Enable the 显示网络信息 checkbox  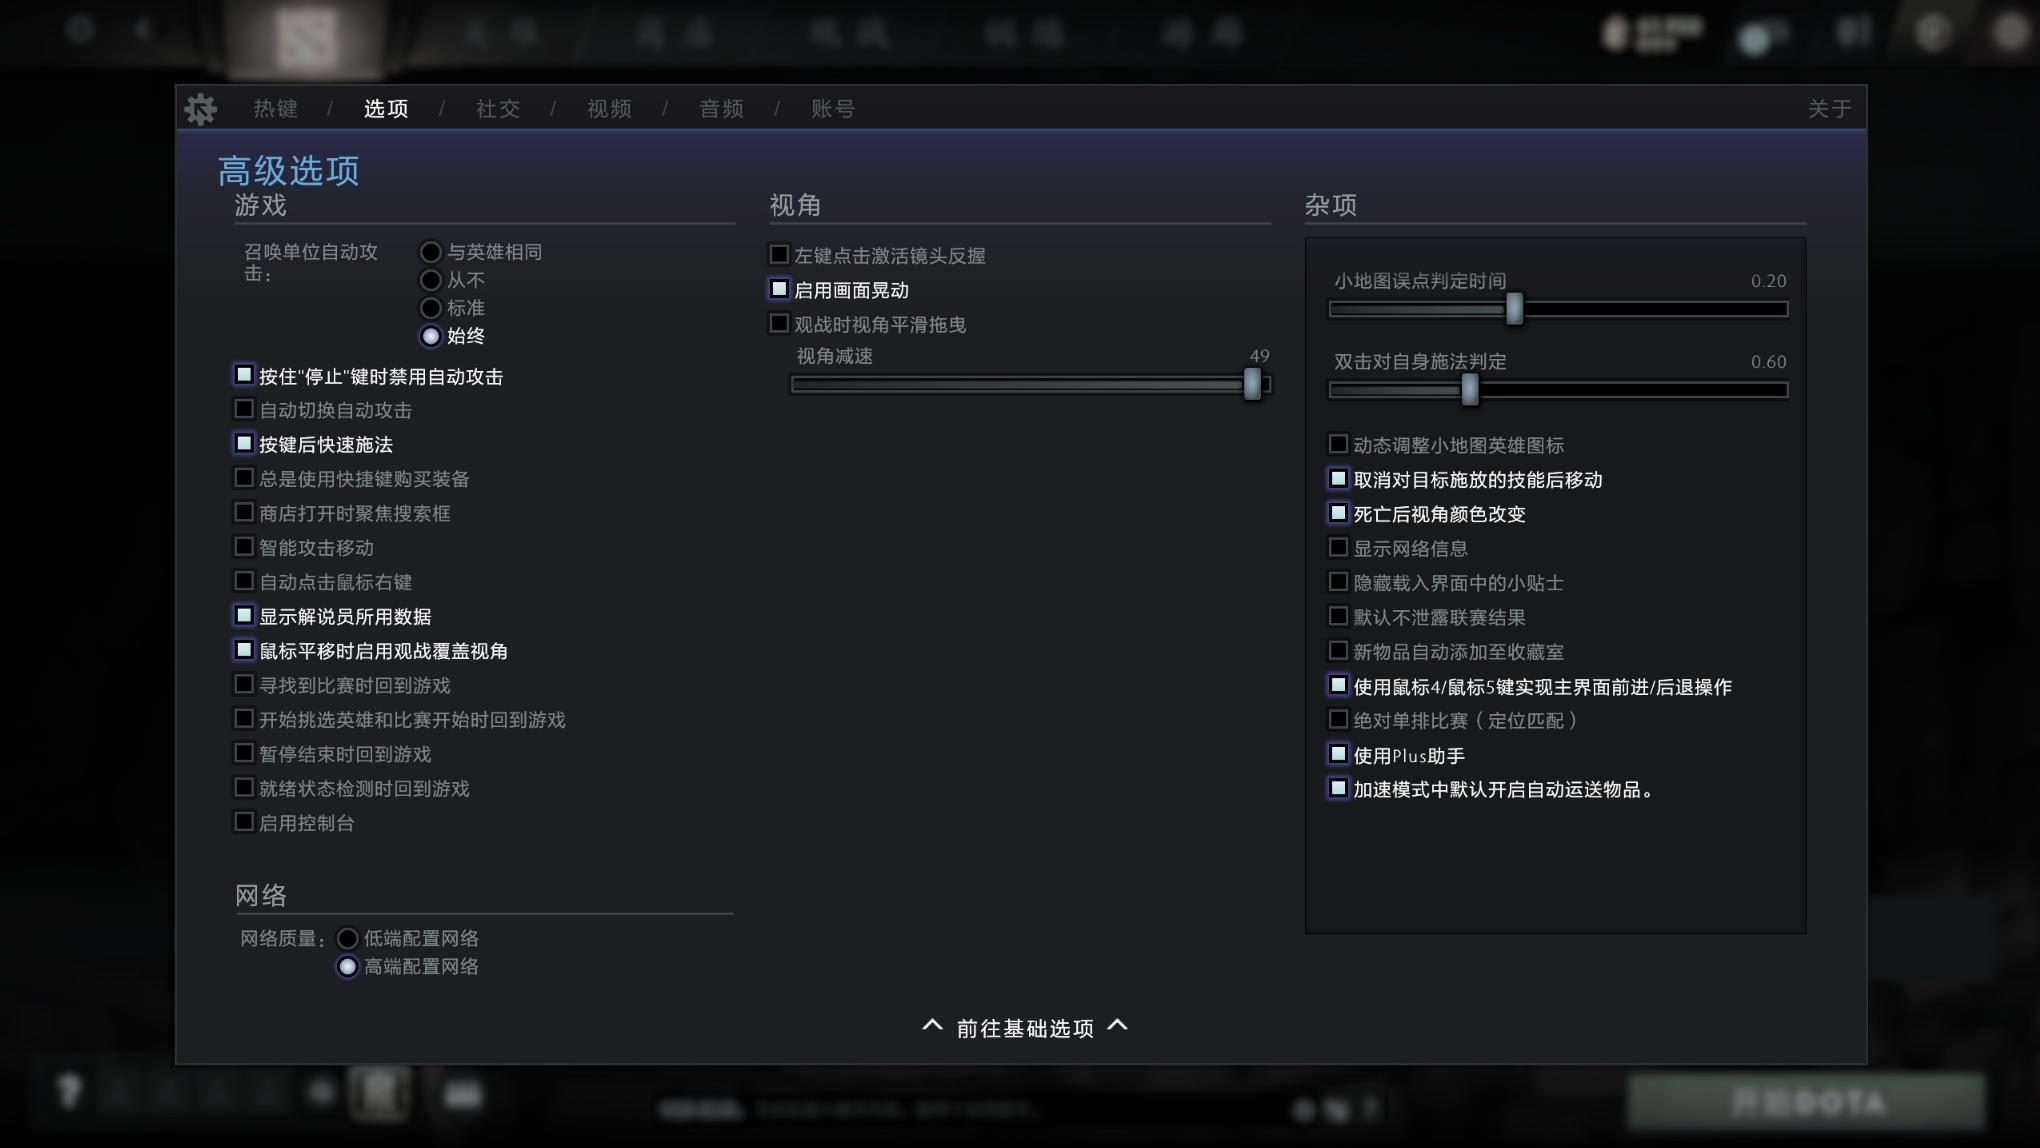coord(1338,546)
